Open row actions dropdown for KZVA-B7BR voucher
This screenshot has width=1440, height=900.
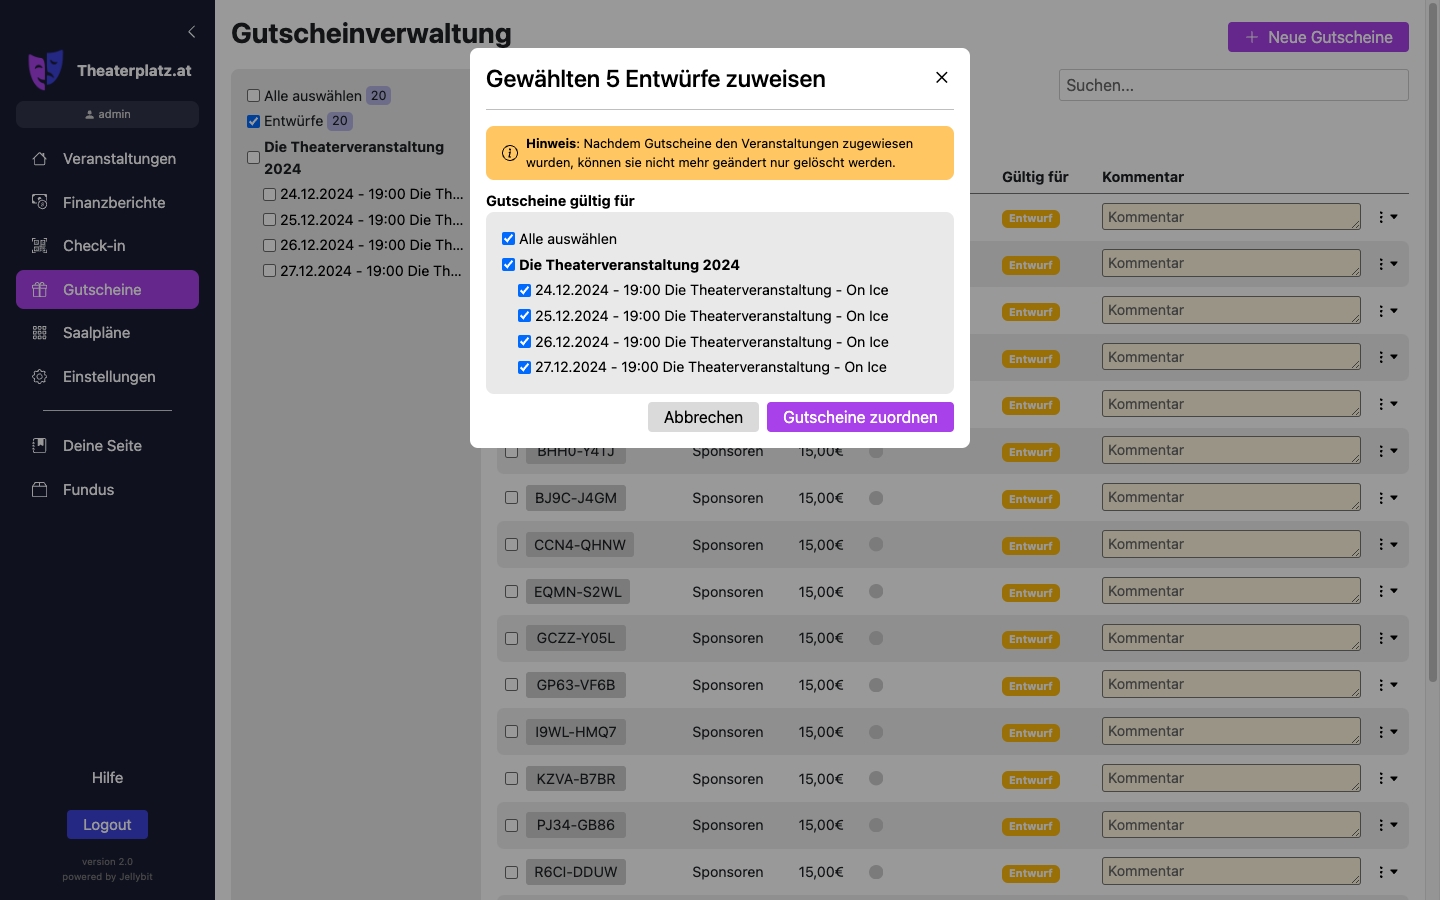pos(1387,779)
